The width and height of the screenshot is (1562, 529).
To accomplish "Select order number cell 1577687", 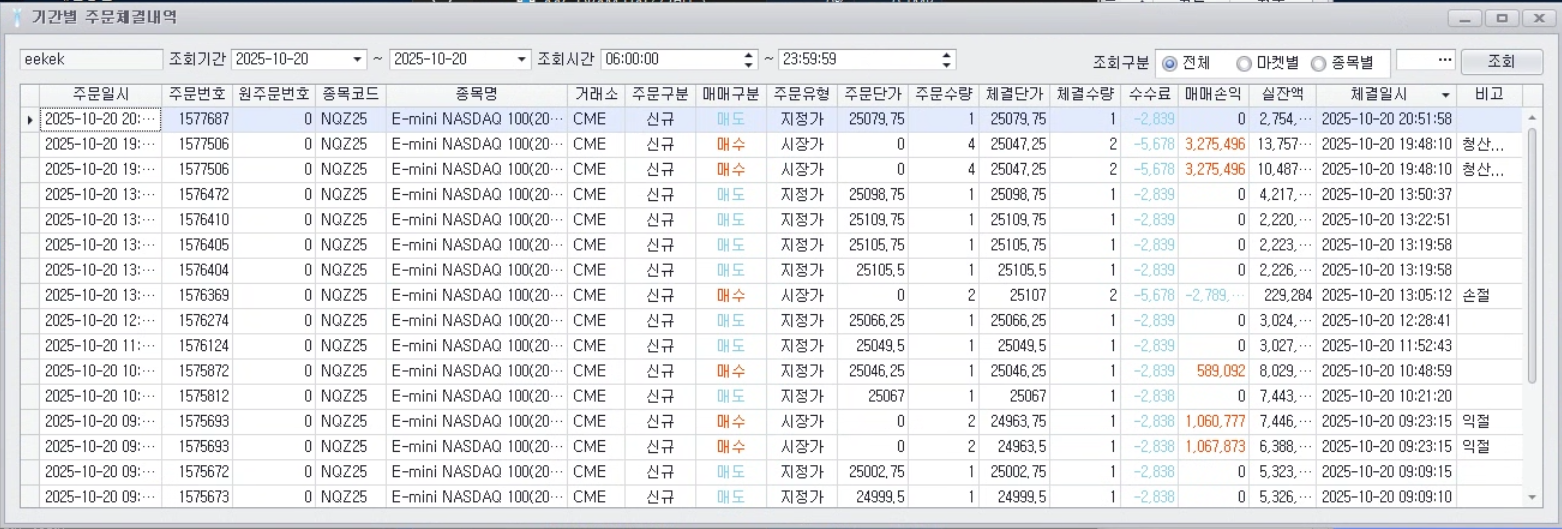I will 197,119.
